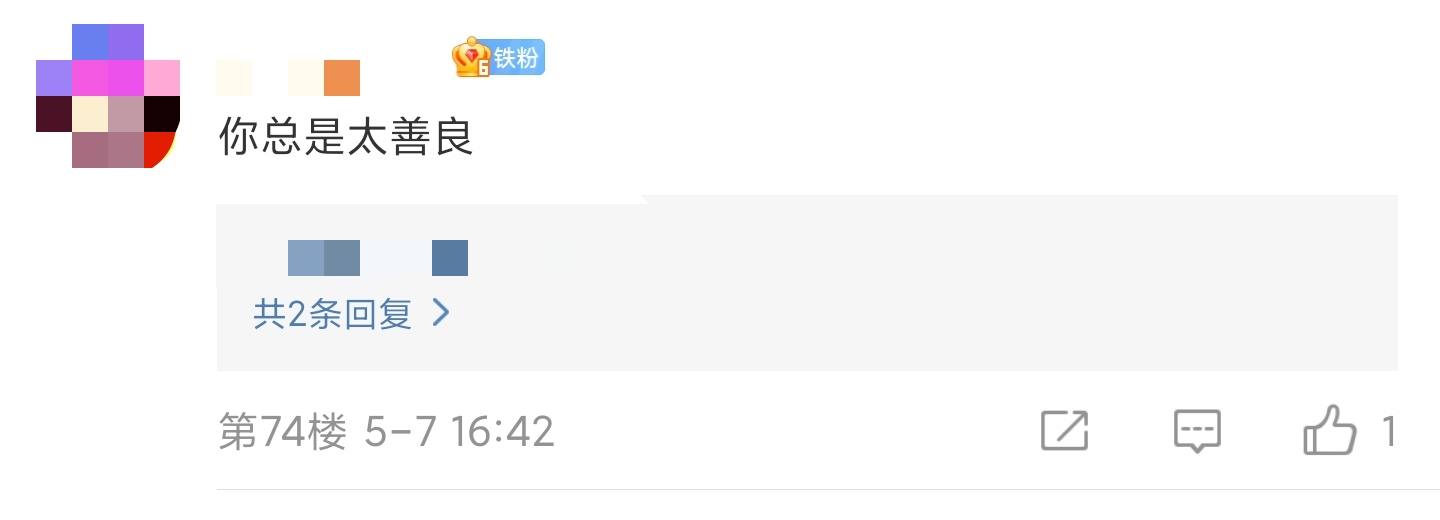
Task: Tap the commenter's username above the comment
Action: click(x=288, y=78)
